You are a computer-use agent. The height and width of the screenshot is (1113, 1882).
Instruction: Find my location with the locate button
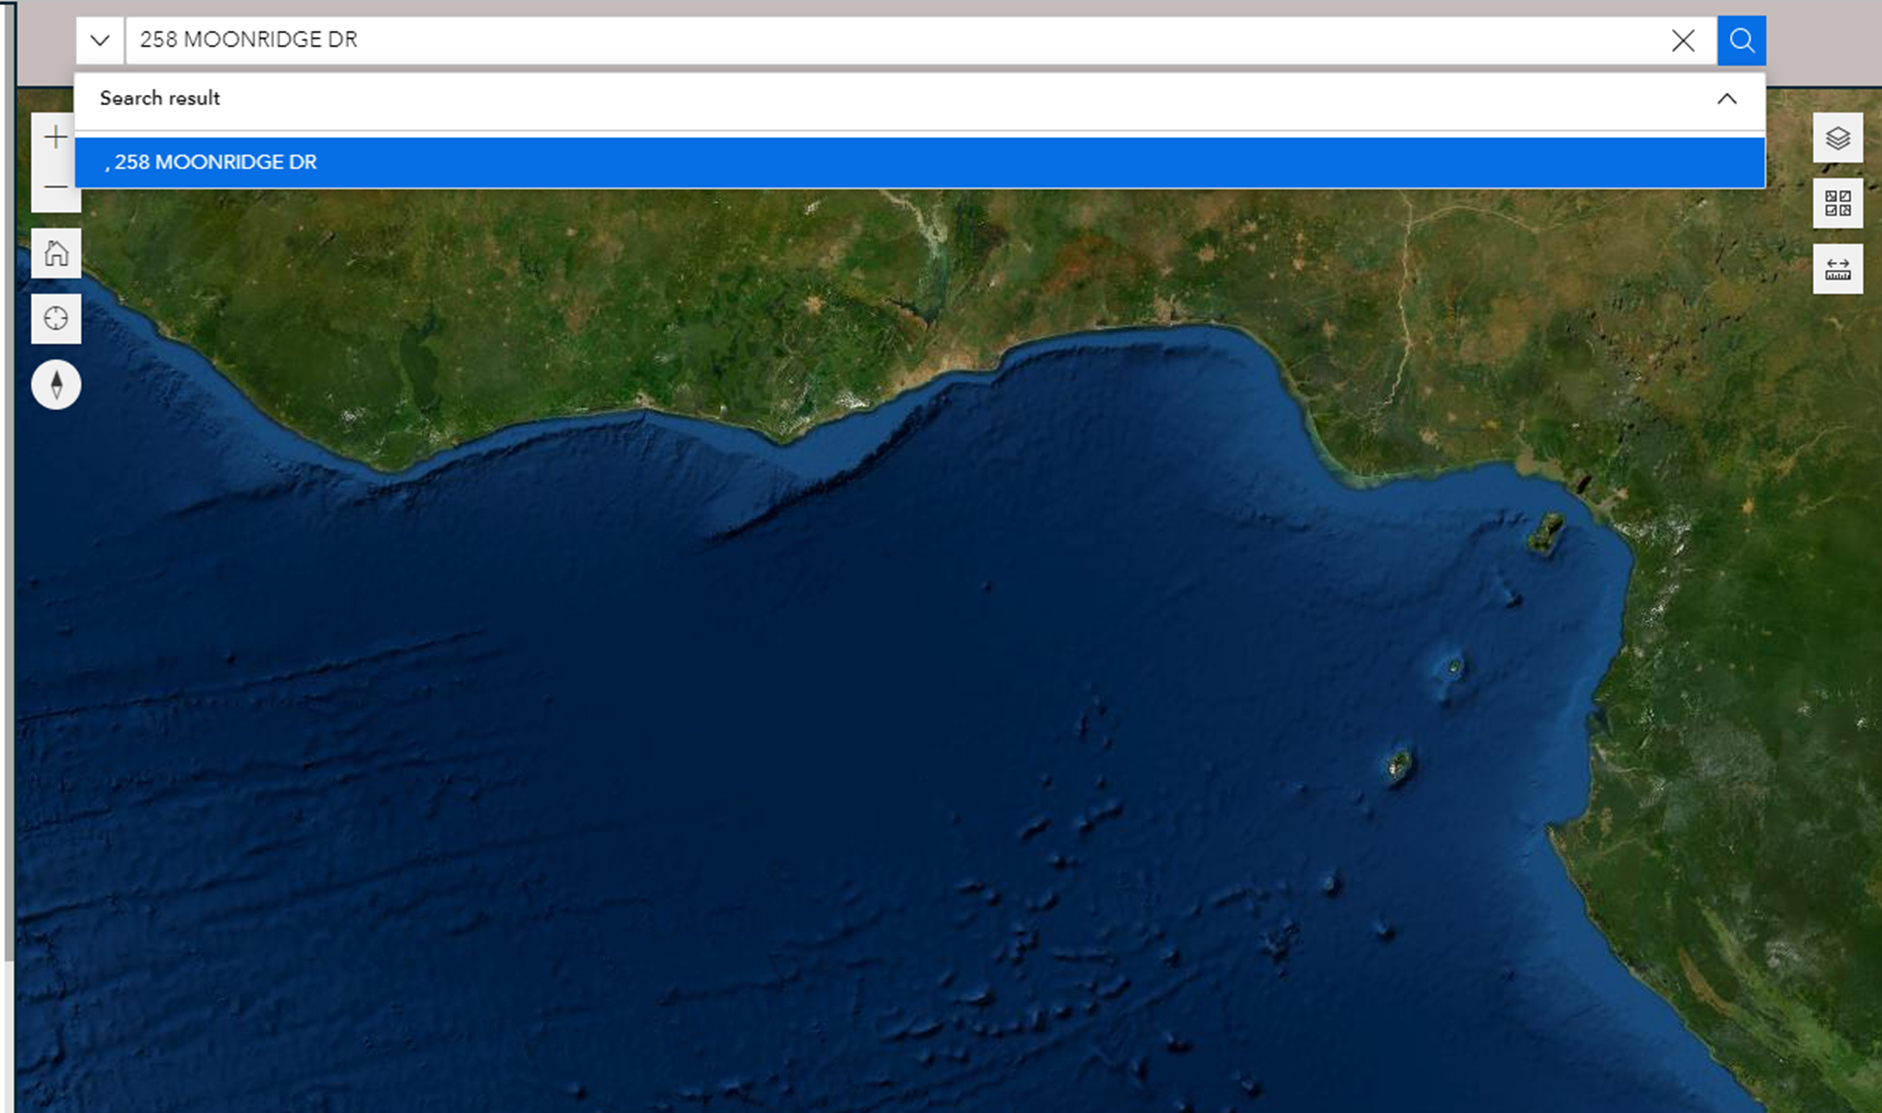[x=56, y=319]
